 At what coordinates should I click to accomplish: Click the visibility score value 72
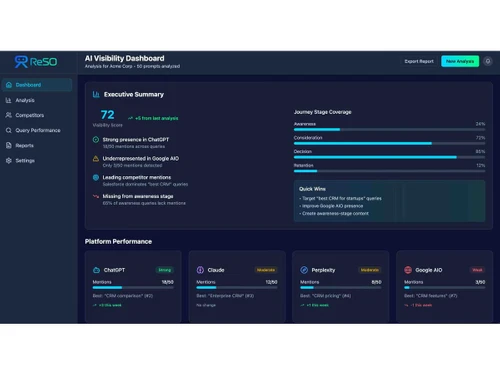pos(107,115)
